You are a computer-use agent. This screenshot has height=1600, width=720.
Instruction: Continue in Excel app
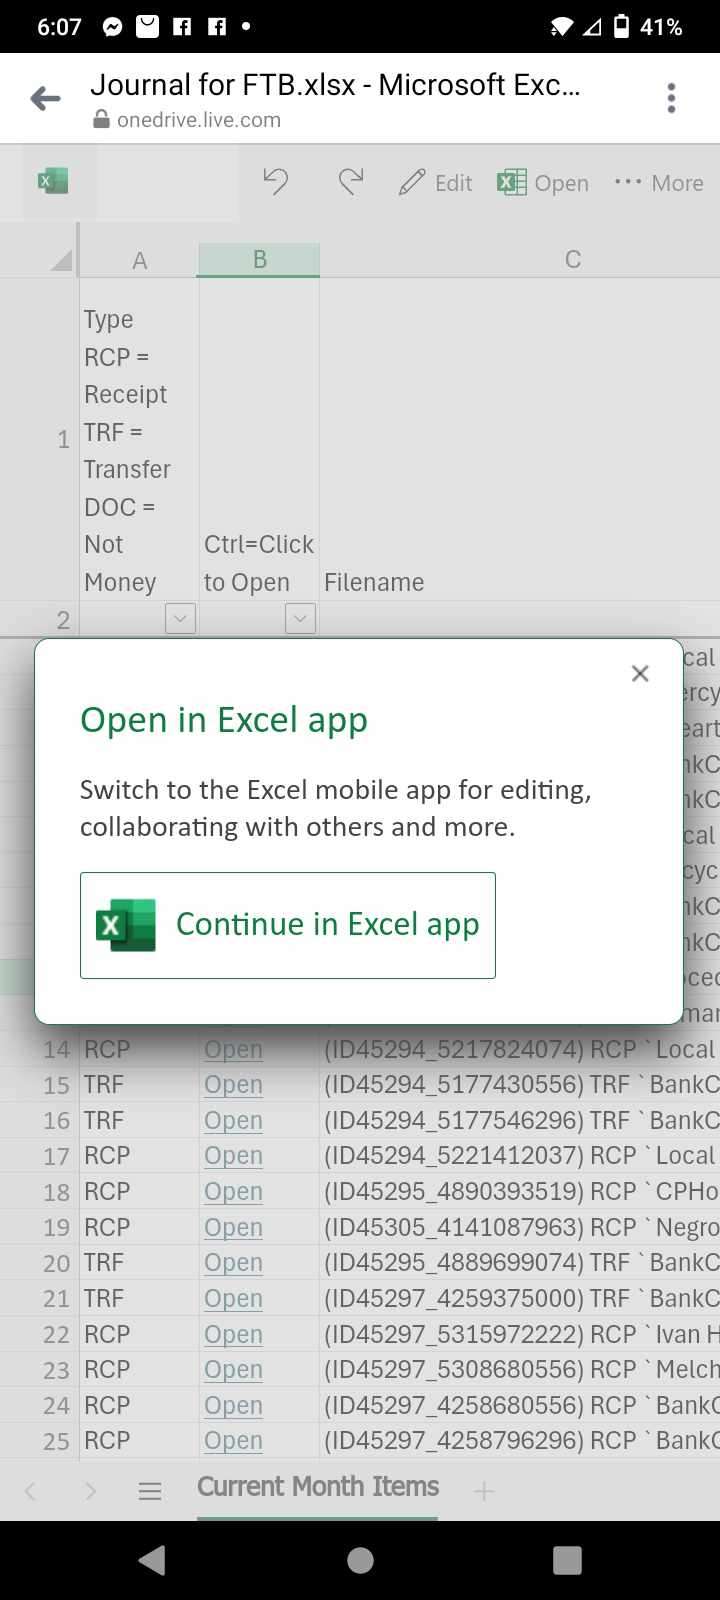click(x=288, y=925)
